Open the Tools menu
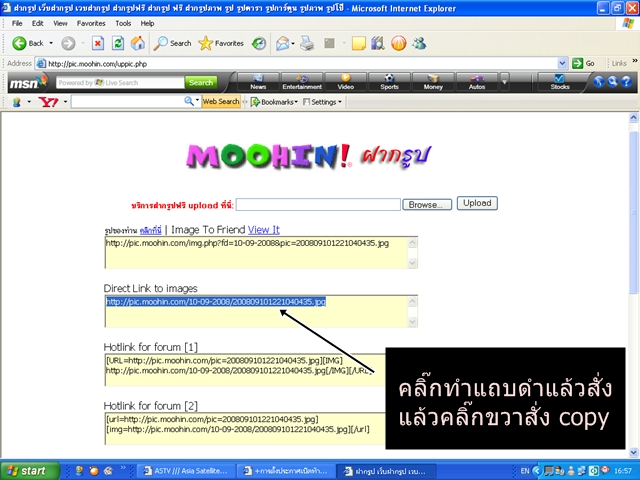 point(123,23)
